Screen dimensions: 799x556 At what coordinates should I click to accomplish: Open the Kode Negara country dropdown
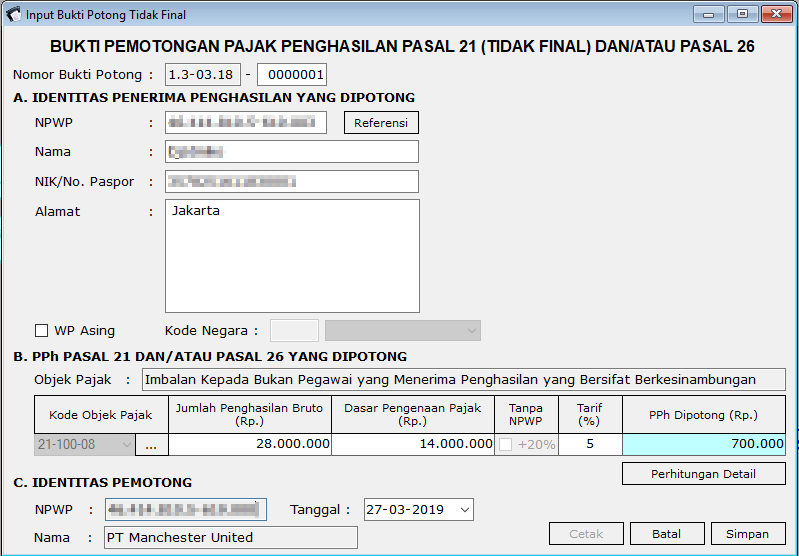tap(403, 330)
